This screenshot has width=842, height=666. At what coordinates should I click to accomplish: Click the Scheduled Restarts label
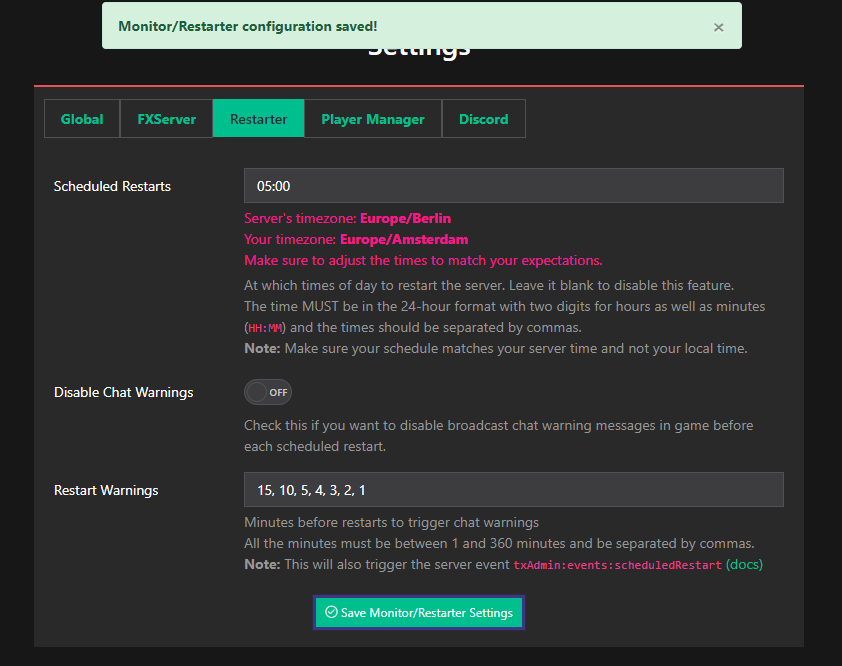click(112, 186)
